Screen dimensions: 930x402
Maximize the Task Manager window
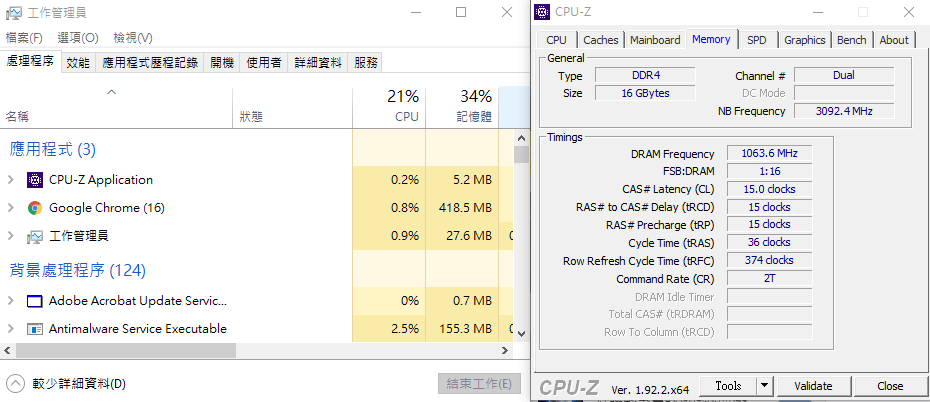pyautogui.click(x=461, y=12)
